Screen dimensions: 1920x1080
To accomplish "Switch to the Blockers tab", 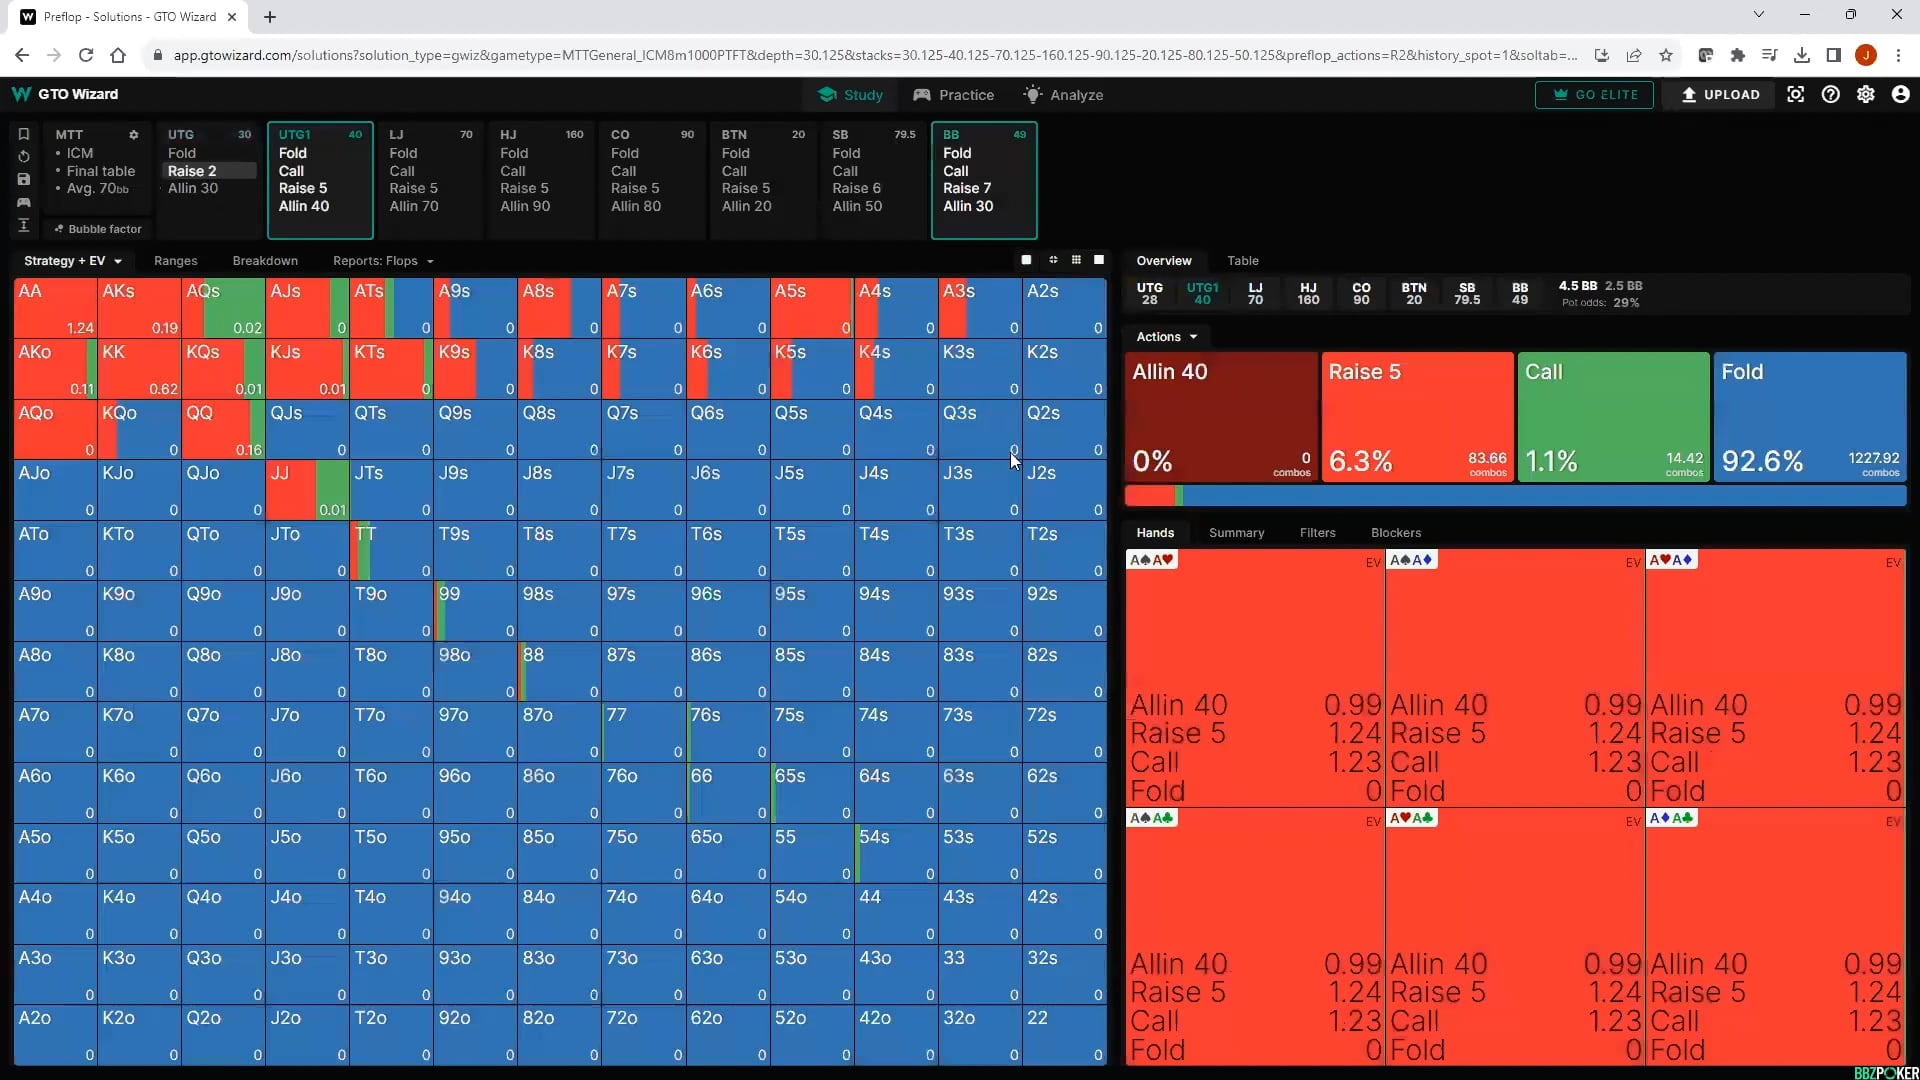I will [x=1395, y=533].
